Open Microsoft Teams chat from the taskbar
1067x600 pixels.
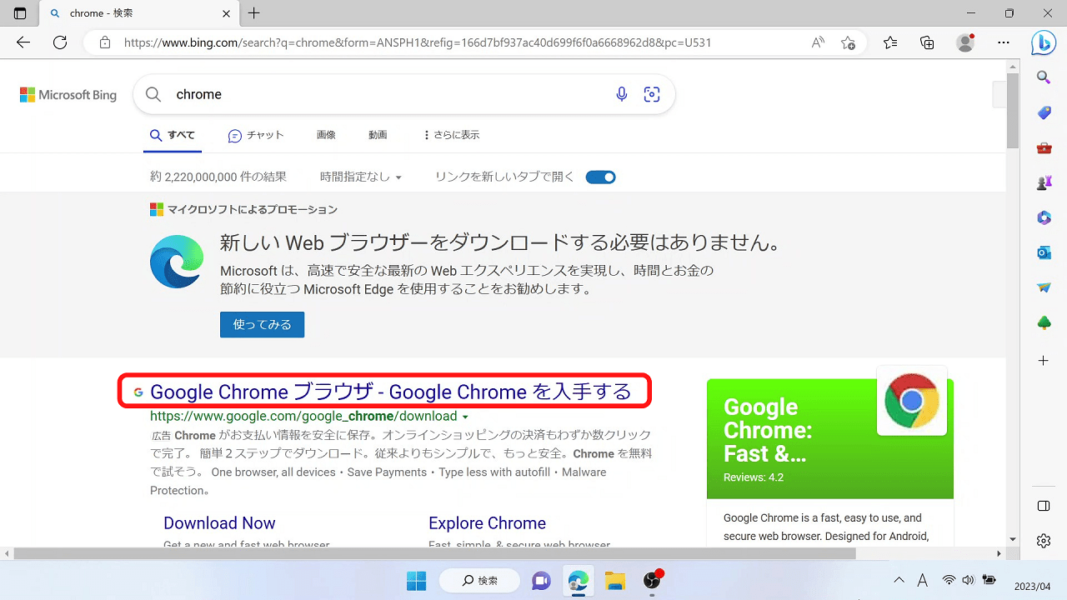(x=541, y=580)
